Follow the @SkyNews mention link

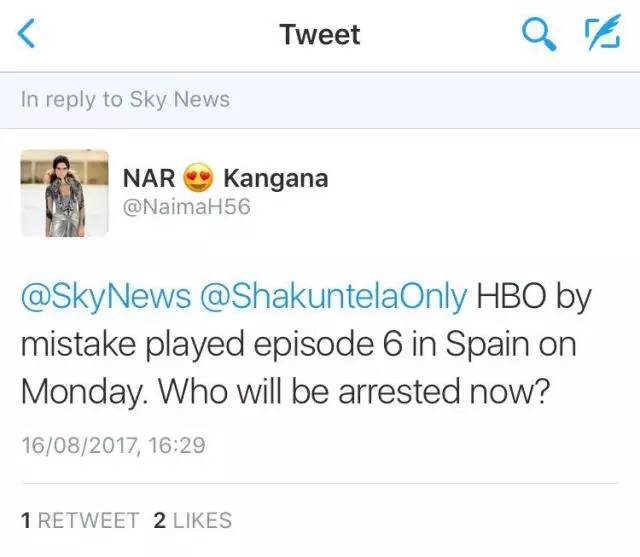[x=106, y=297]
